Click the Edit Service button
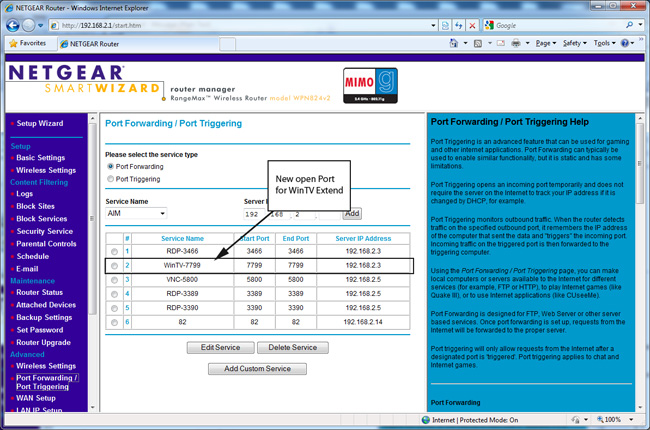 pyautogui.click(x=221, y=347)
